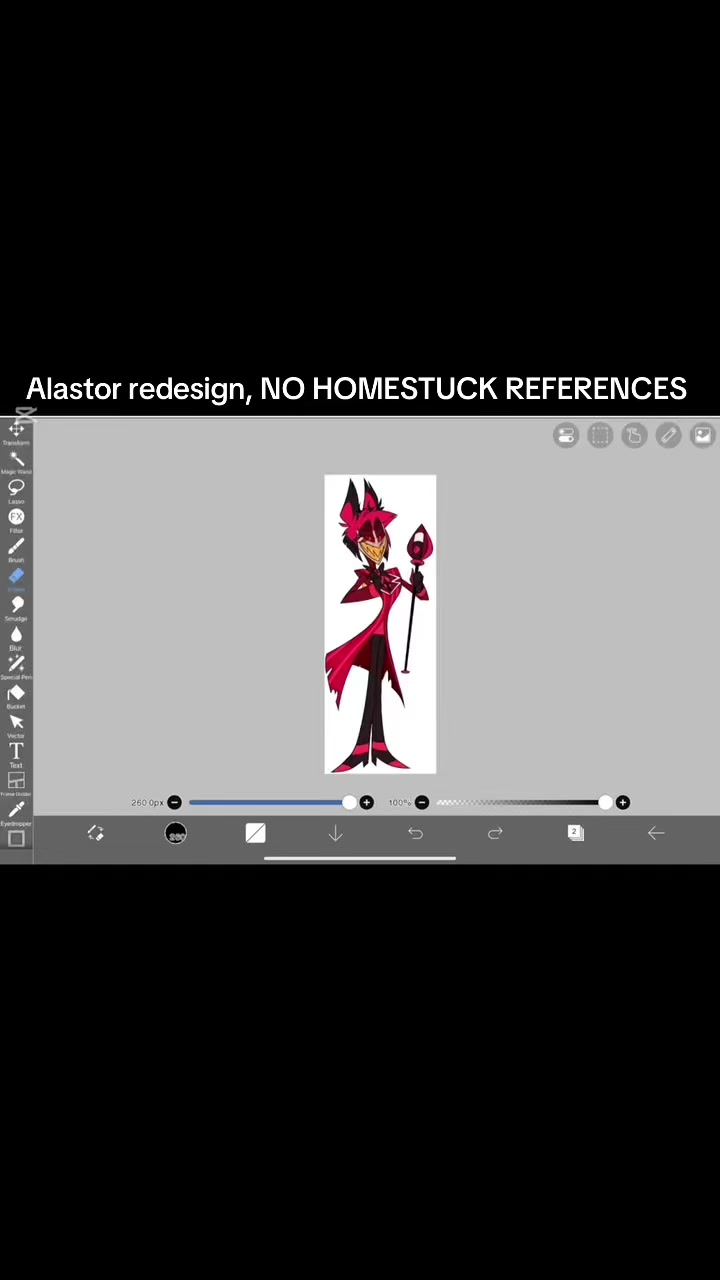
Task: Undo the last action
Action: tap(416, 833)
